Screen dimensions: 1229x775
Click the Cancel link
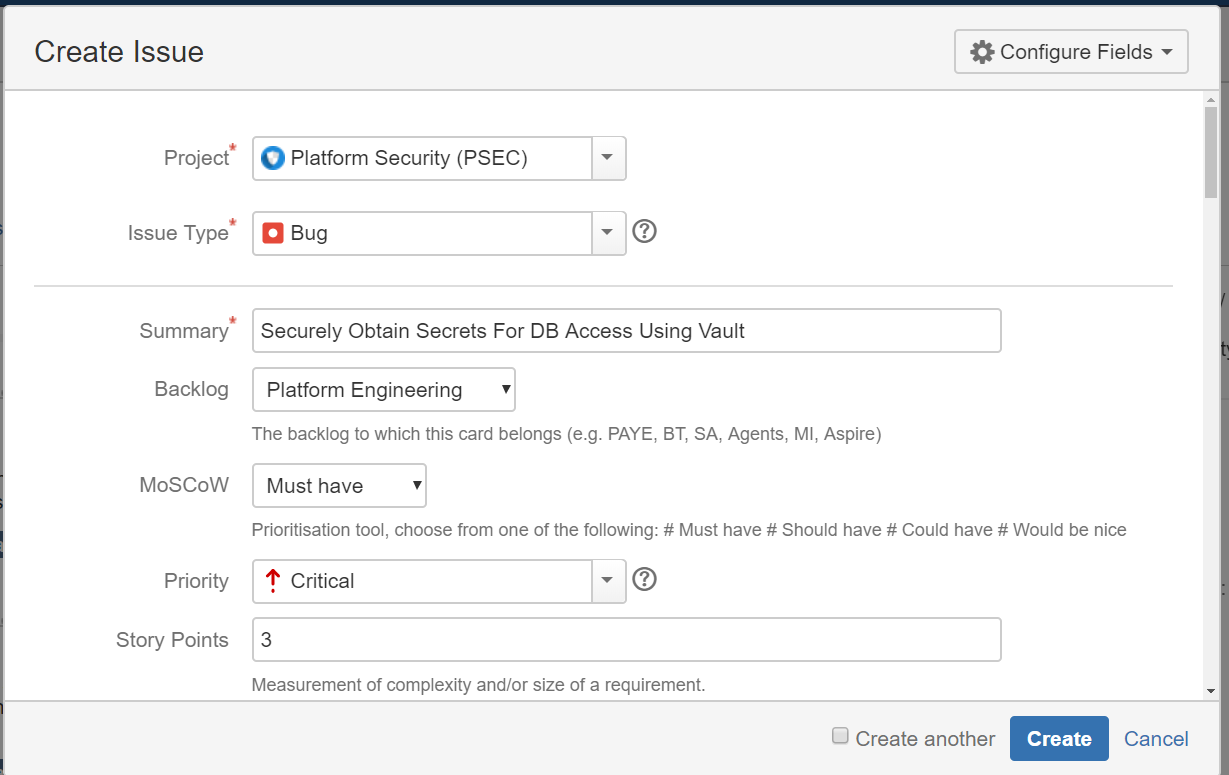tap(1156, 739)
